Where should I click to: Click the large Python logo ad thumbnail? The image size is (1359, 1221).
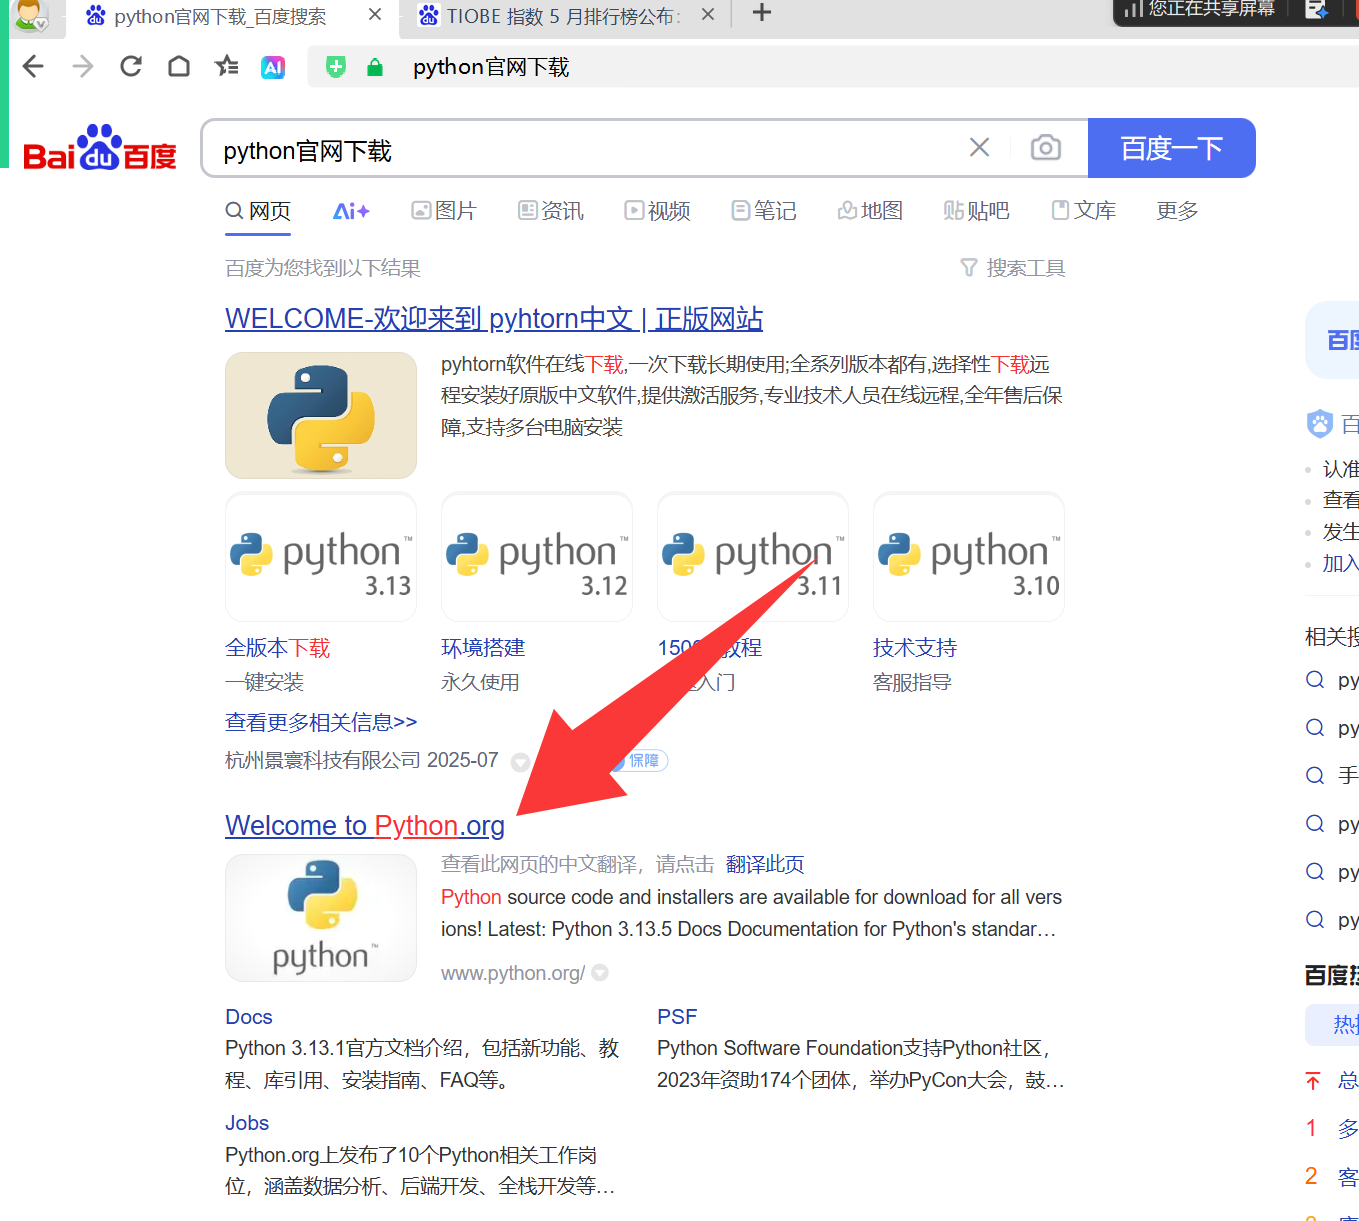pos(321,415)
